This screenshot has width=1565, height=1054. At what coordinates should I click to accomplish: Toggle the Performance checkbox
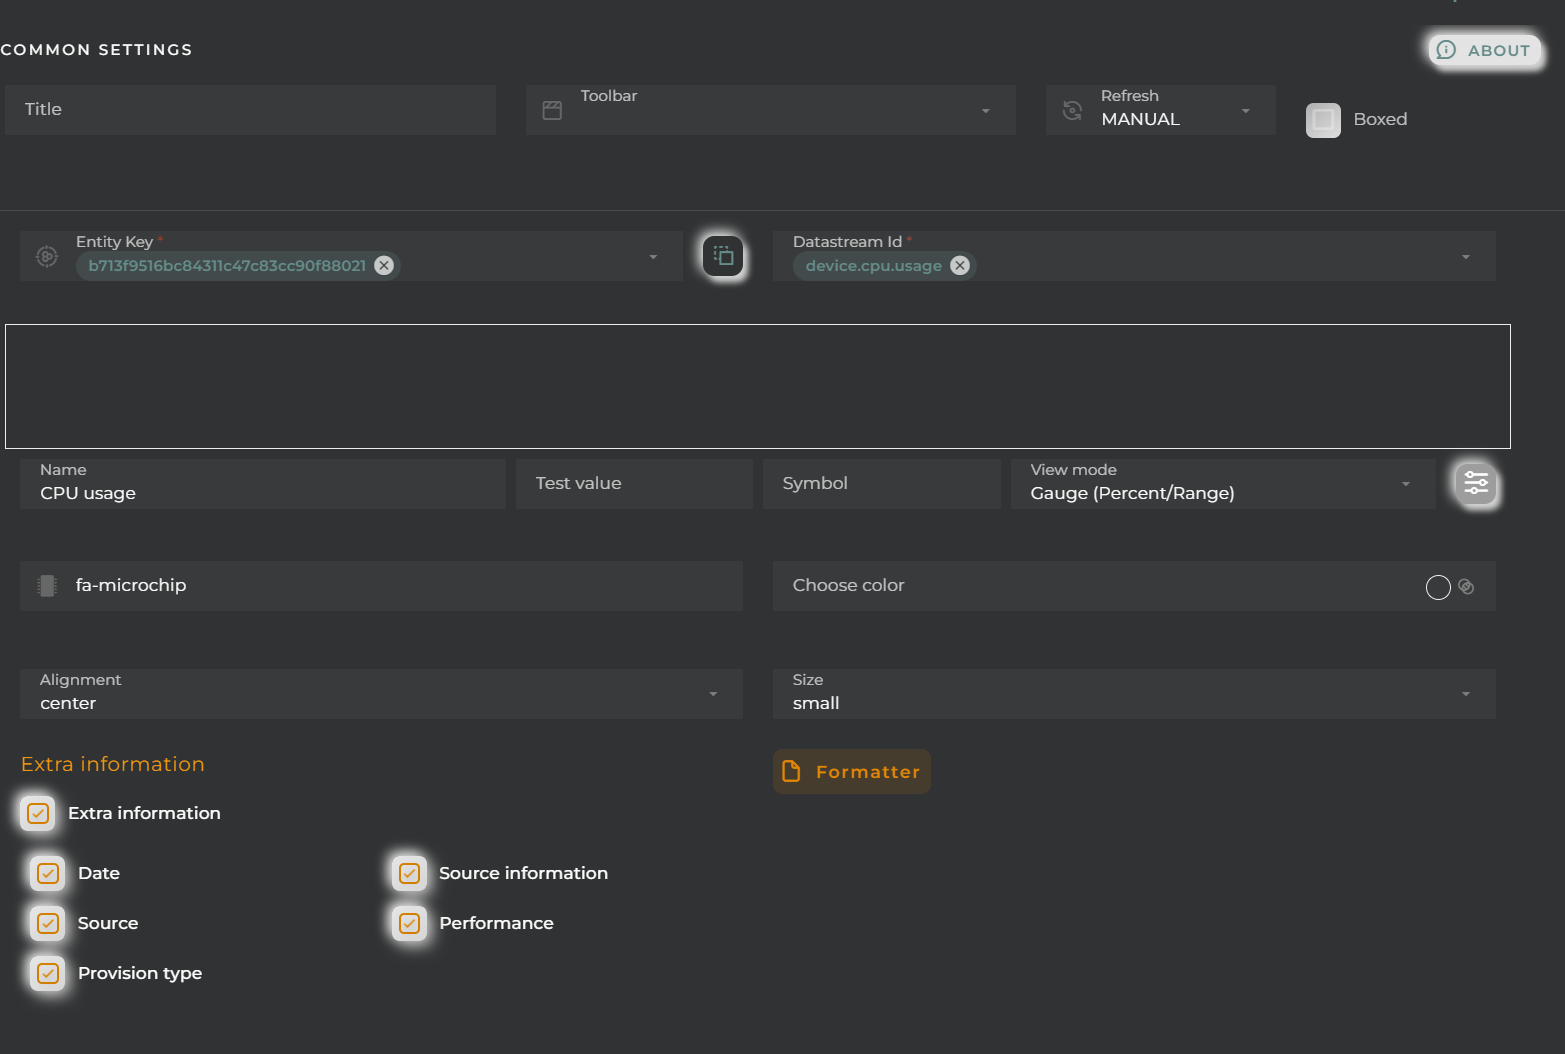(409, 923)
